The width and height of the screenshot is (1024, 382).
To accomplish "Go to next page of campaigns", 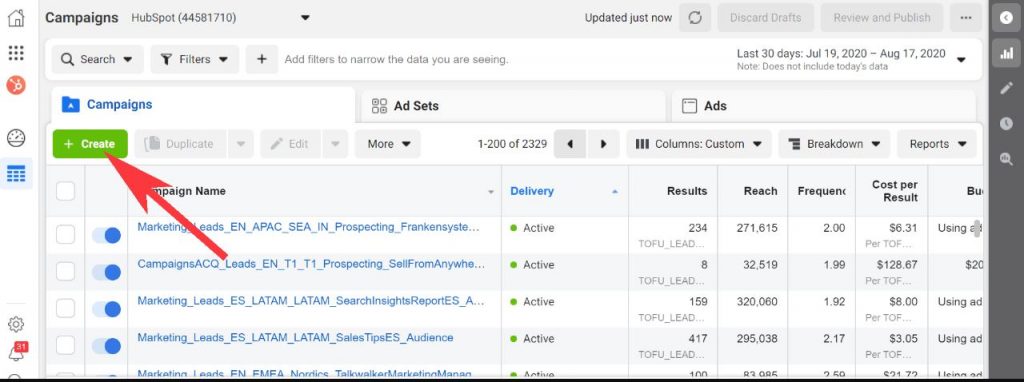I will [603, 144].
